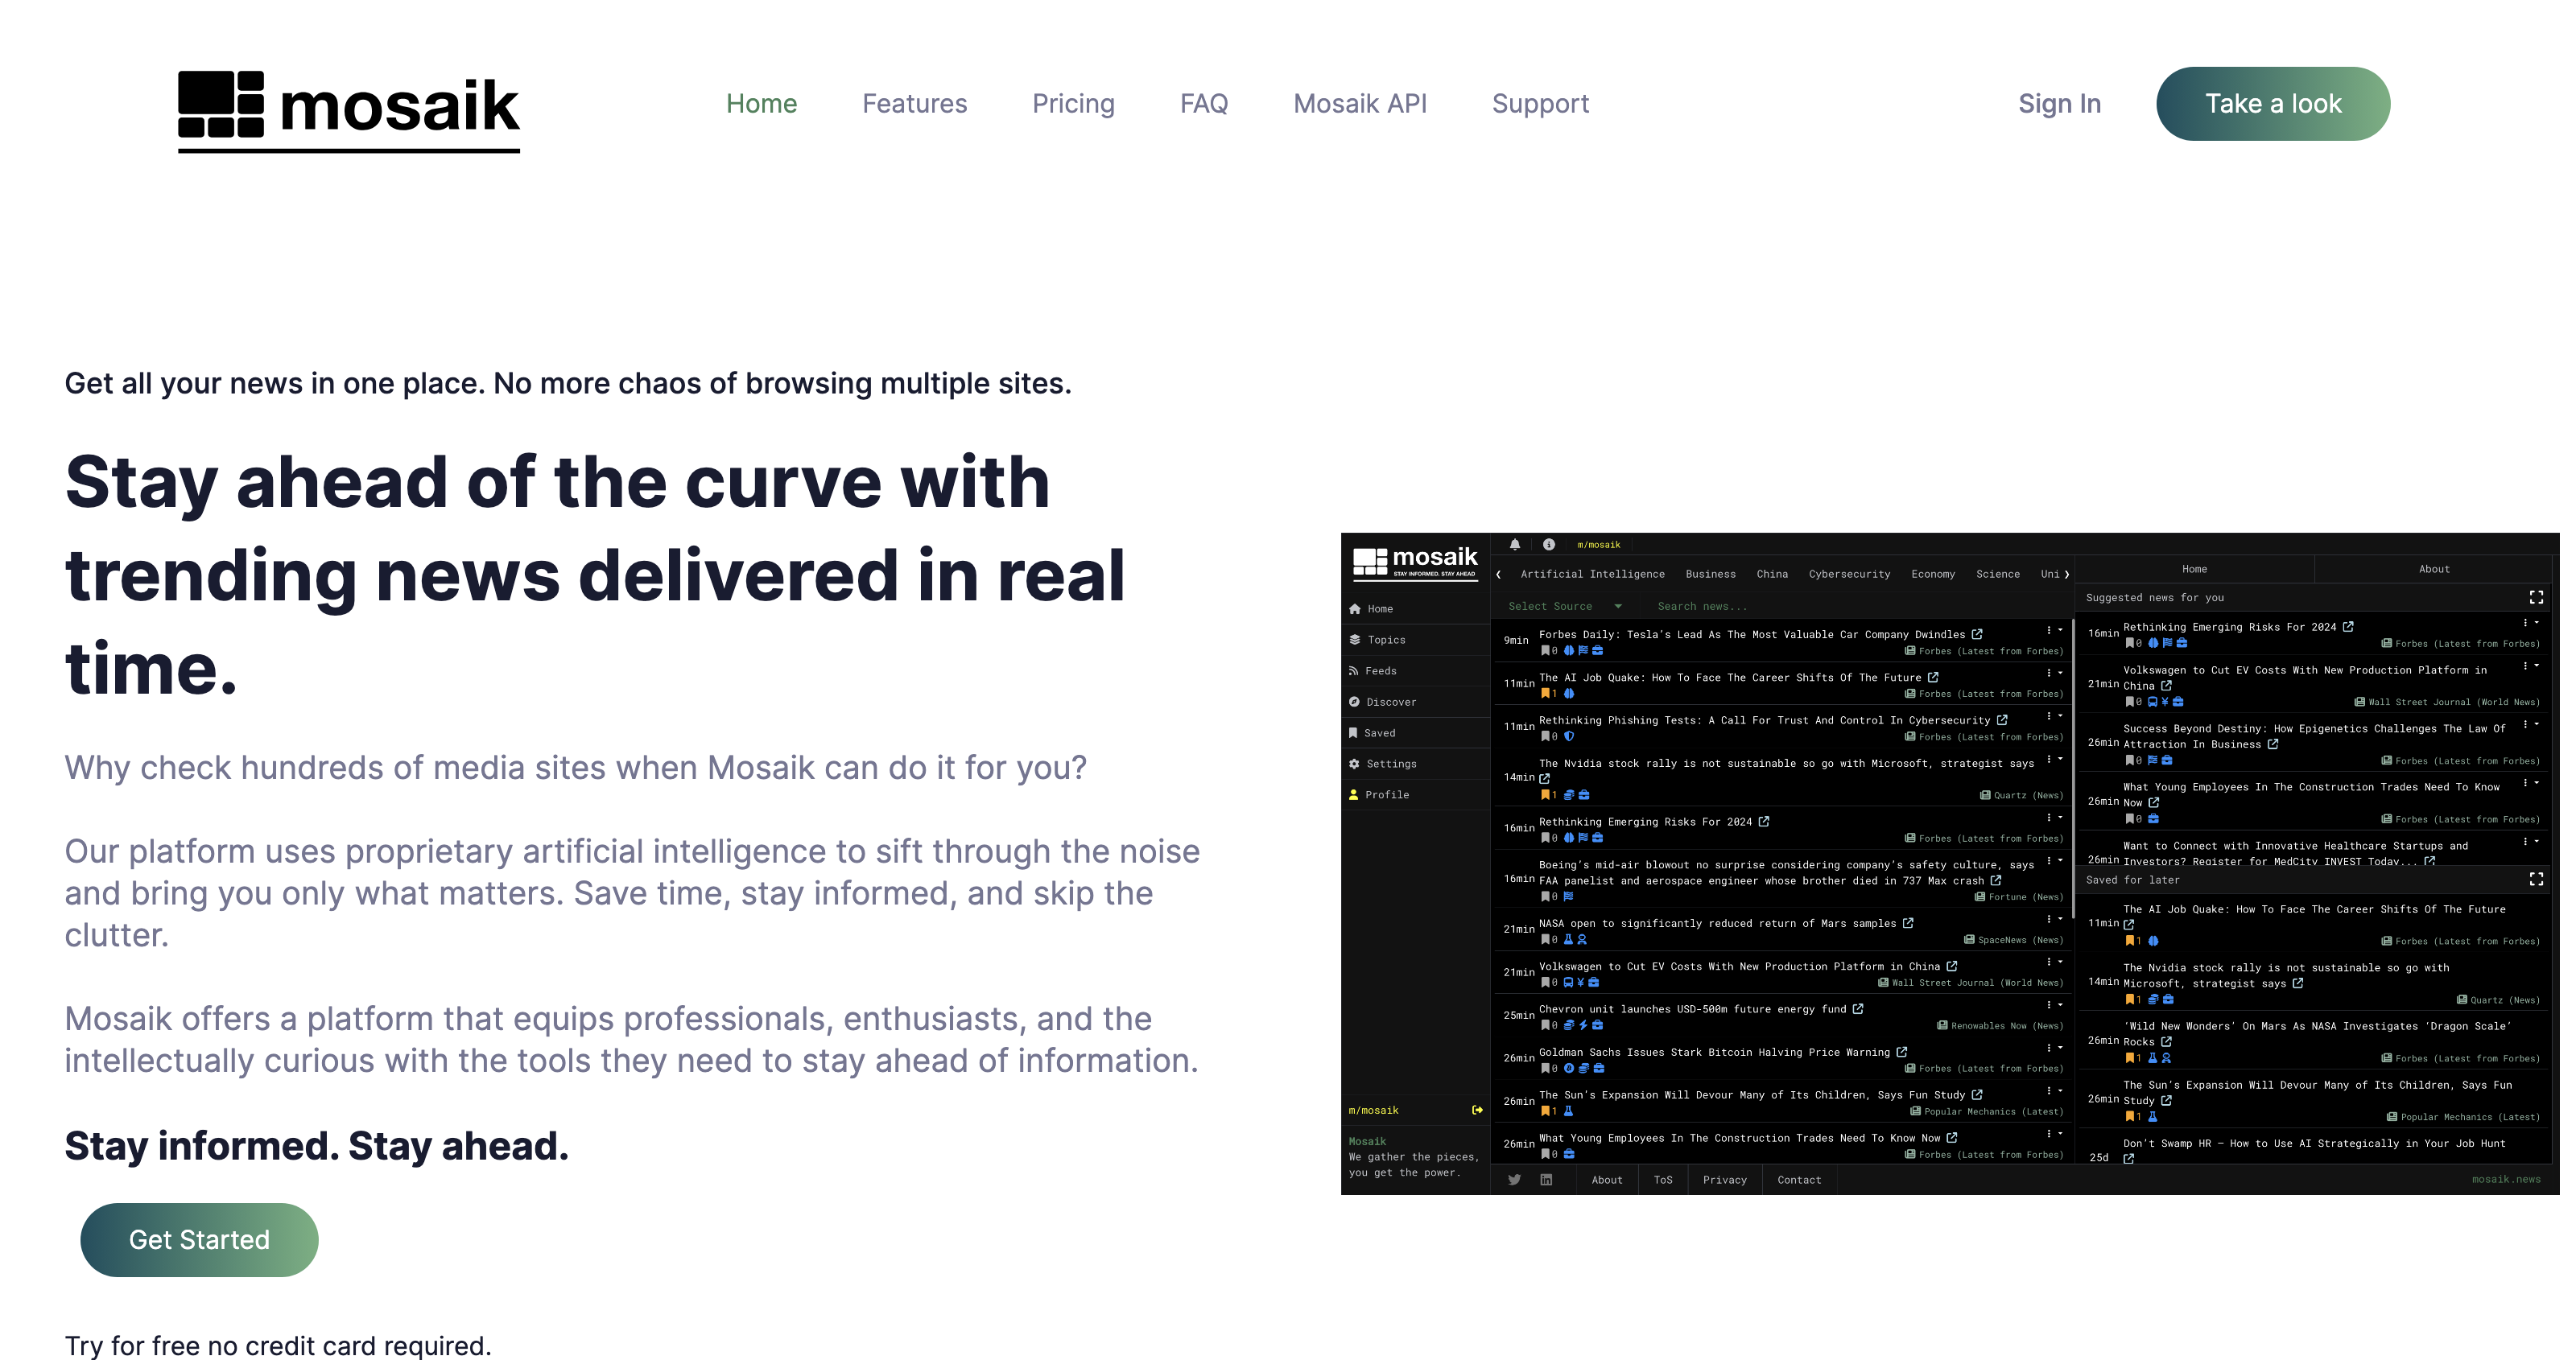Open Discover in the dark app sidebar
Screen dimensions: 2576x1360
click(x=1415, y=702)
